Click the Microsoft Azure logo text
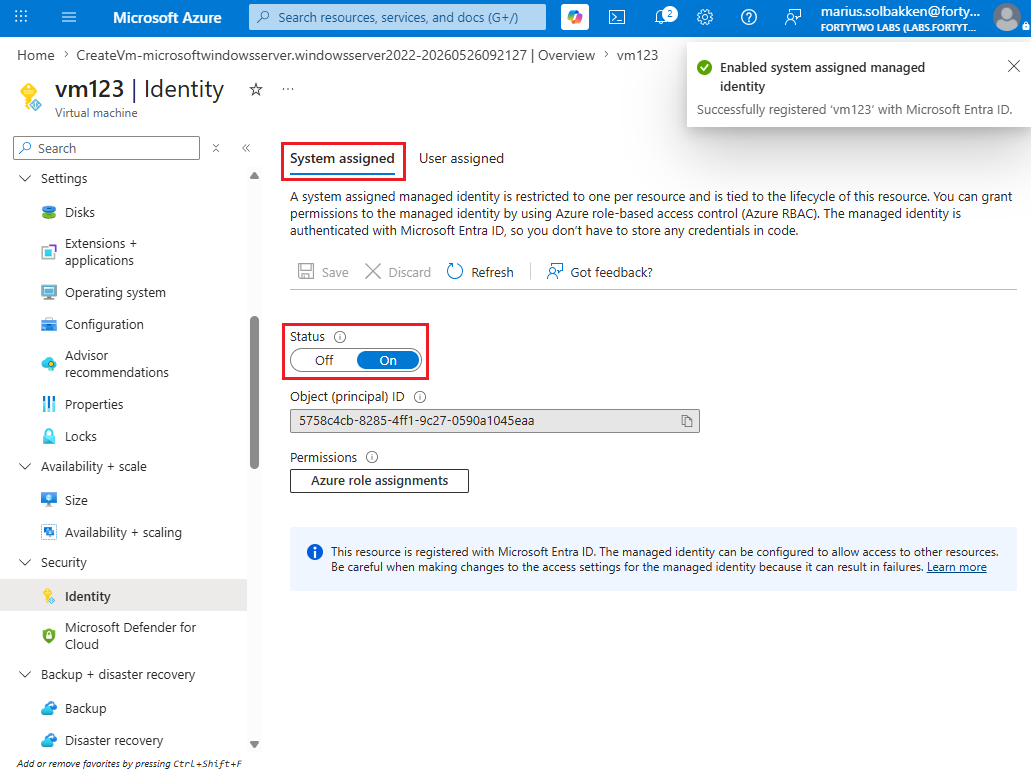 coord(167,17)
